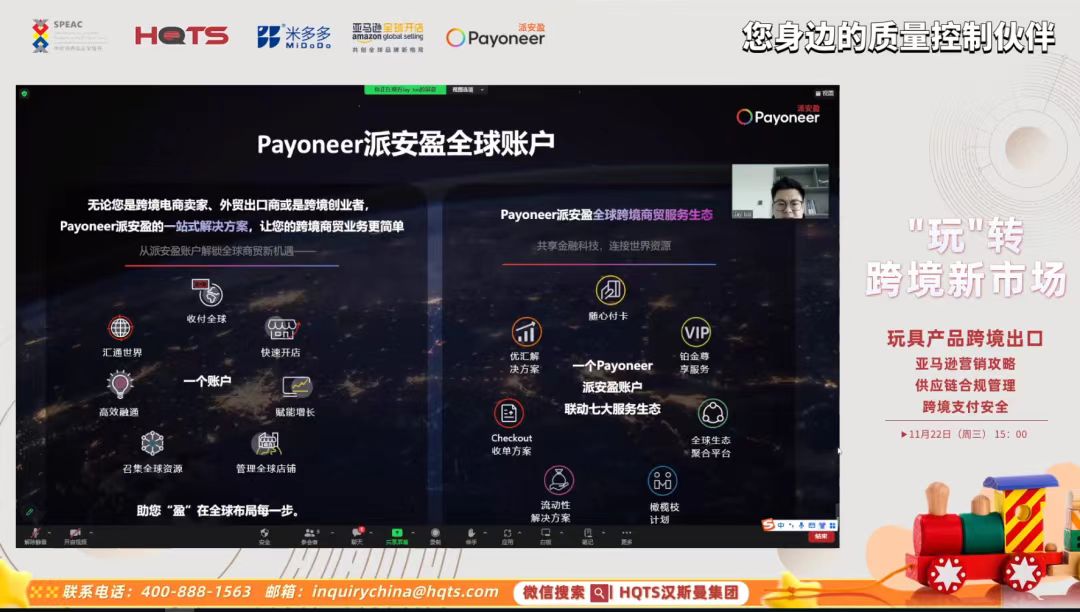Click the 随心付卡 card icon
The height and width of the screenshot is (612, 1080).
tap(610, 291)
